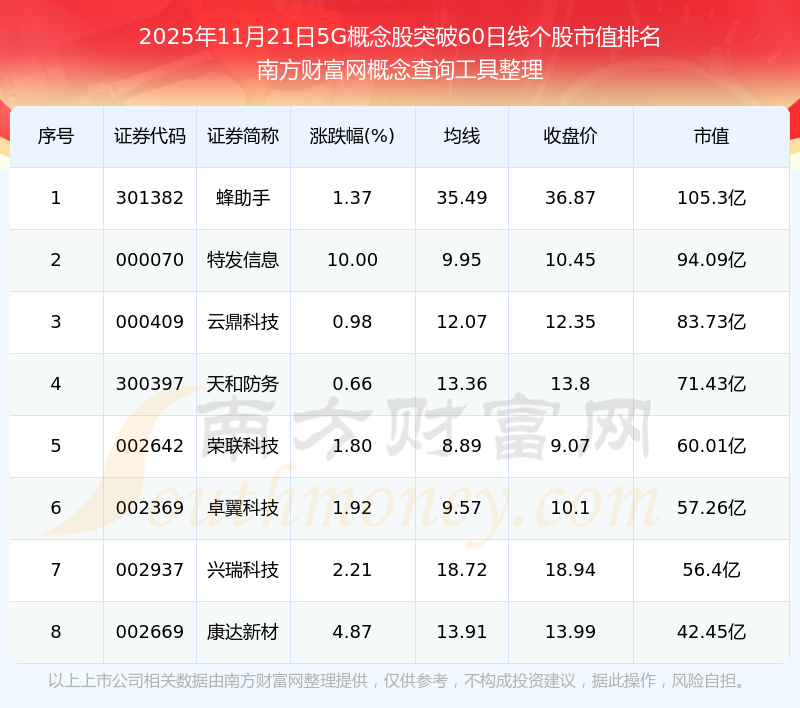This screenshot has height=708, width=800.
Task: Click moving average 35.49
Action: click(462, 198)
